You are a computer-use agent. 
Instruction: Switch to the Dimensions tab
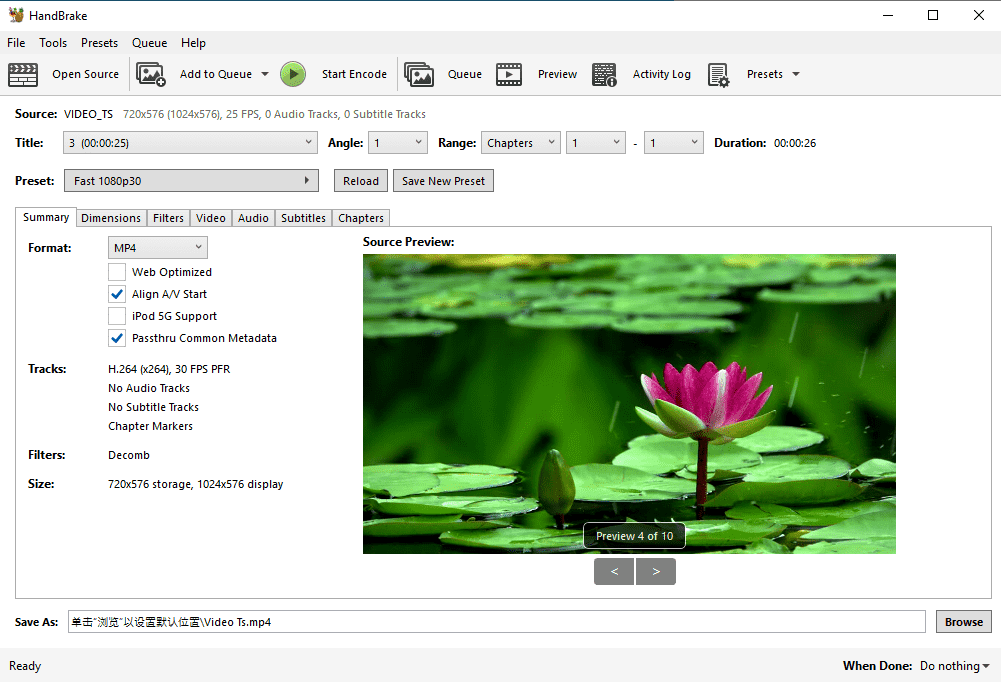click(111, 218)
